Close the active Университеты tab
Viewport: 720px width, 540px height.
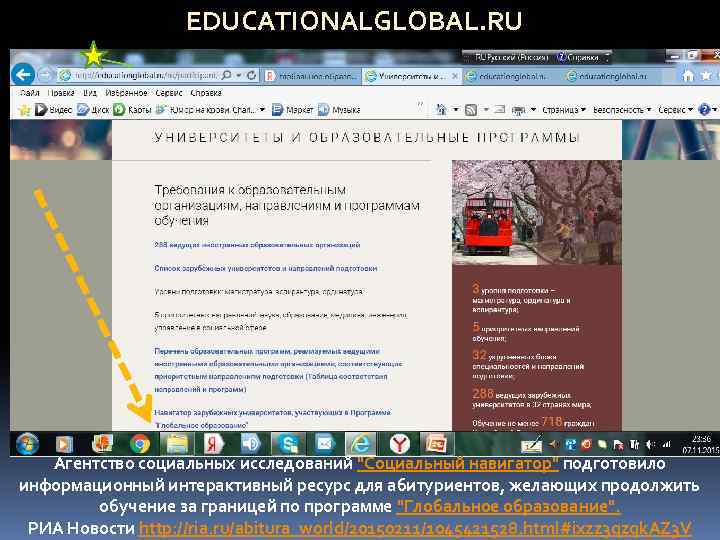coord(455,76)
